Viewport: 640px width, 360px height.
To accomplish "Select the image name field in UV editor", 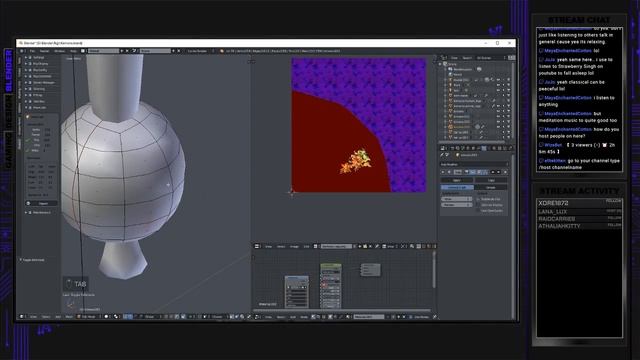I will [336, 246].
